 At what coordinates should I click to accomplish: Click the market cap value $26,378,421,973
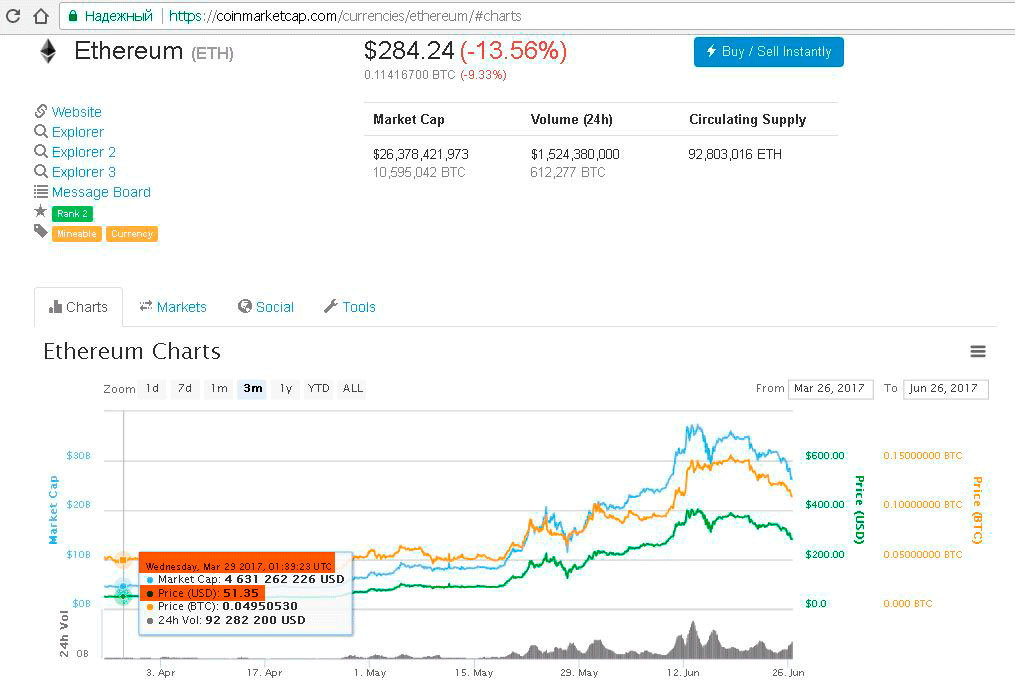(421, 154)
